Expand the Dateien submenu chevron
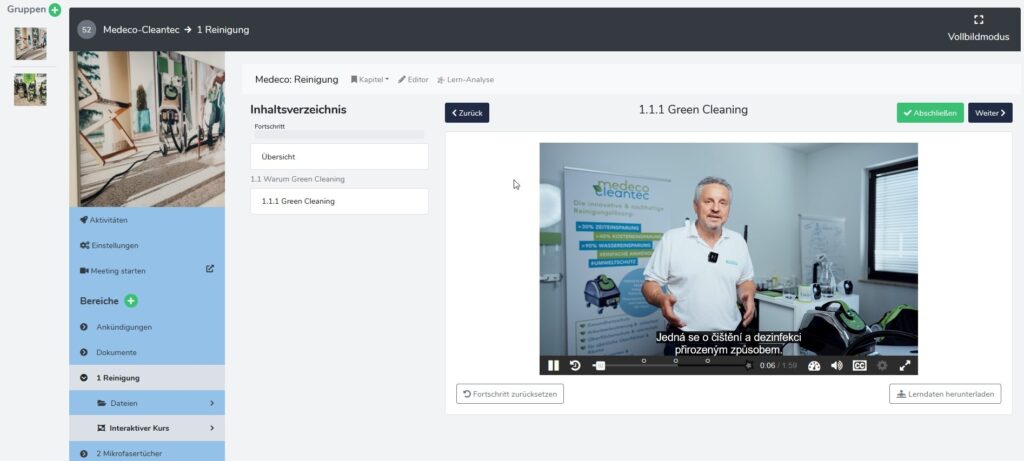This screenshot has width=1024, height=461. (212, 403)
